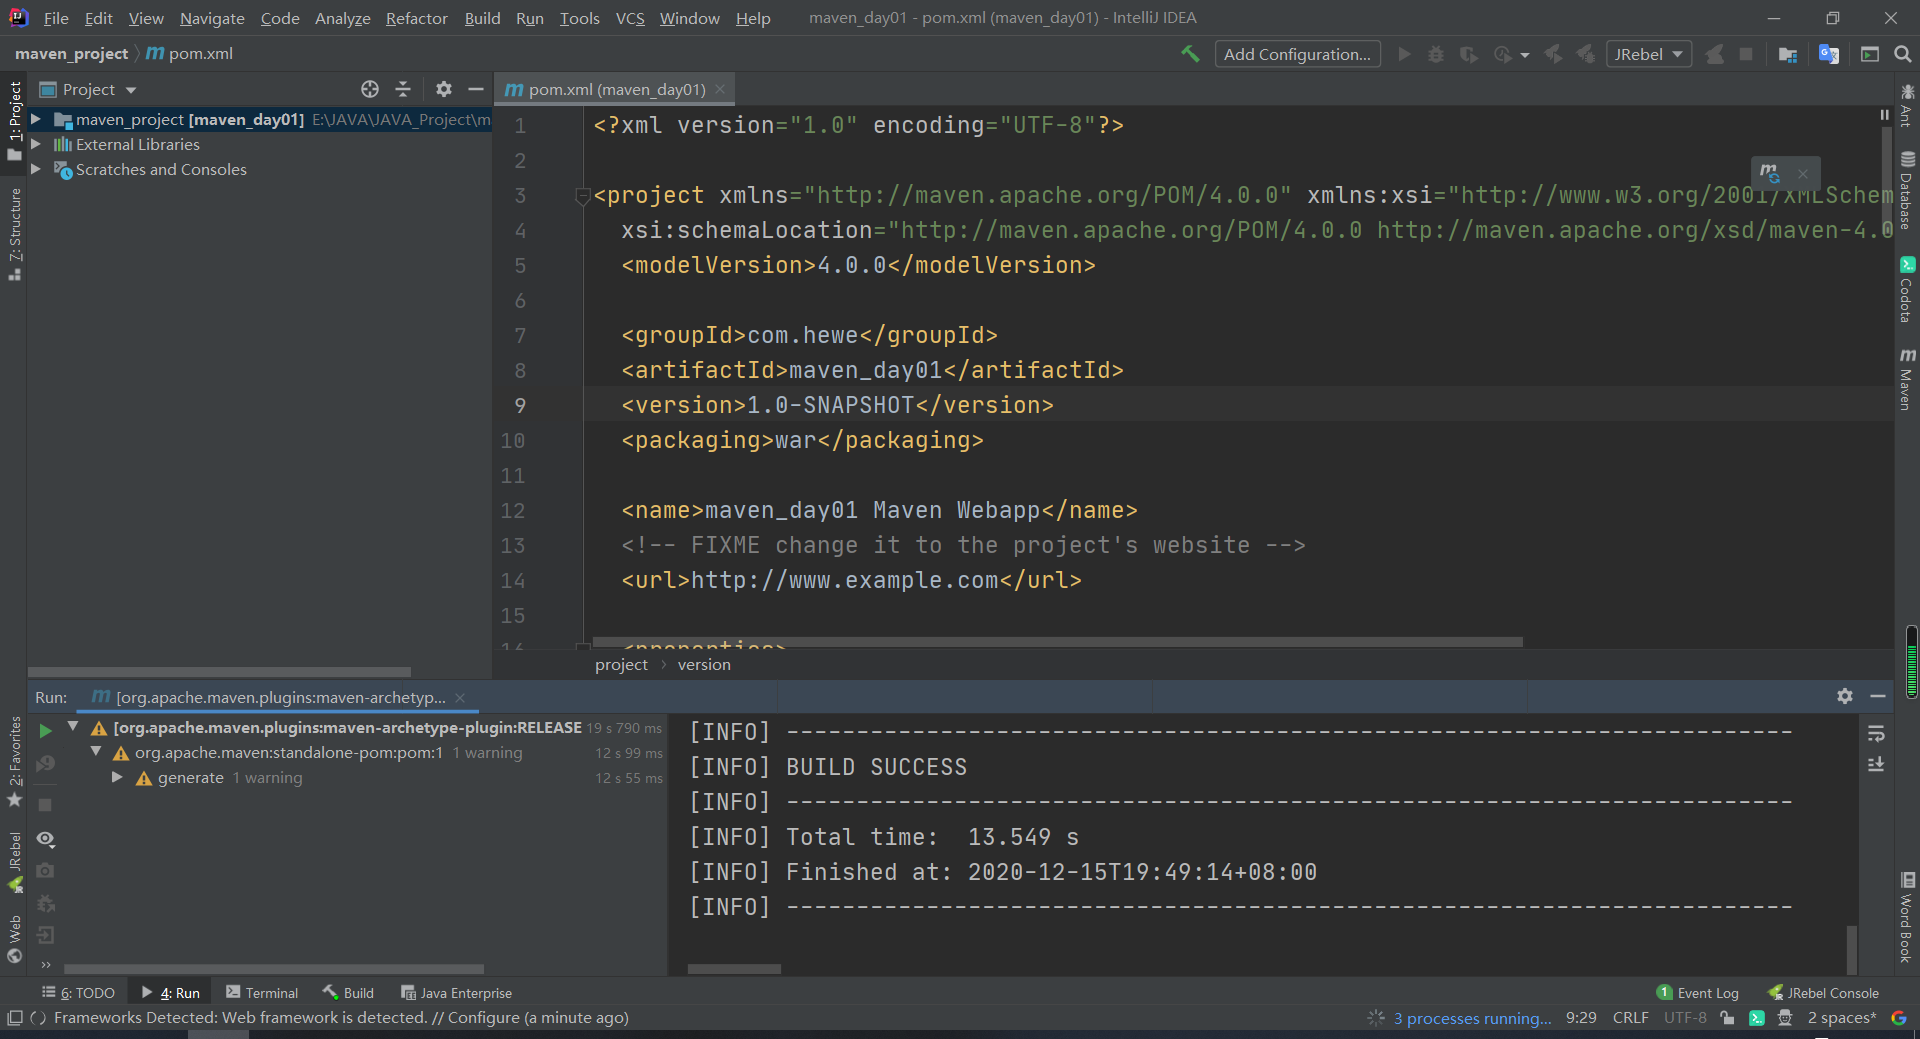1920x1039 pixels.
Task: Open Project panel gear settings
Action: click(444, 89)
